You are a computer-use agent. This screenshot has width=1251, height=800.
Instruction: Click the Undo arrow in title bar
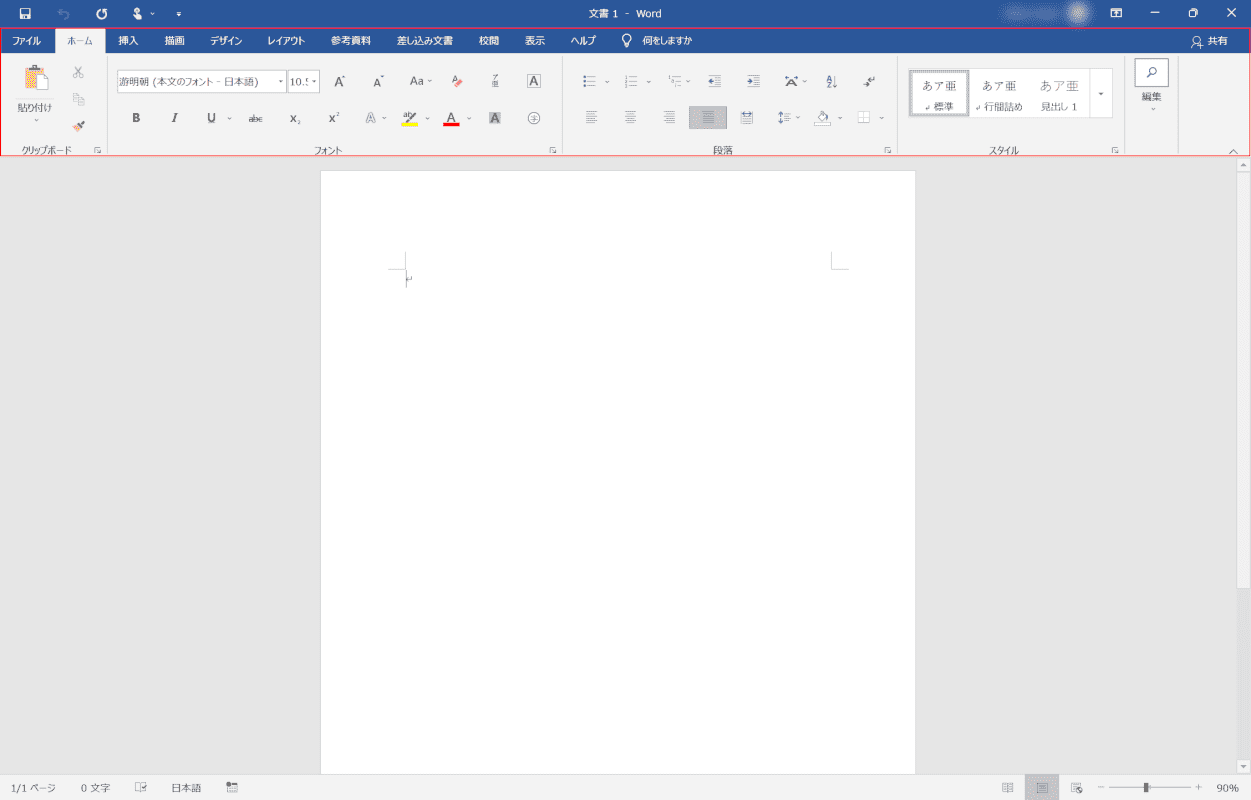click(63, 14)
